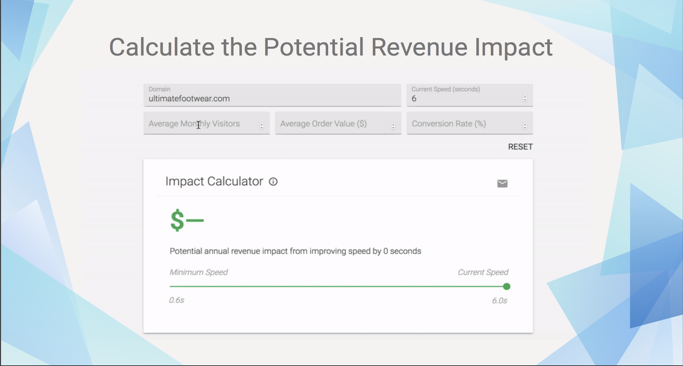The image size is (683, 366).
Task: Click the Potential annual revenue impact text
Action: pos(295,251)
